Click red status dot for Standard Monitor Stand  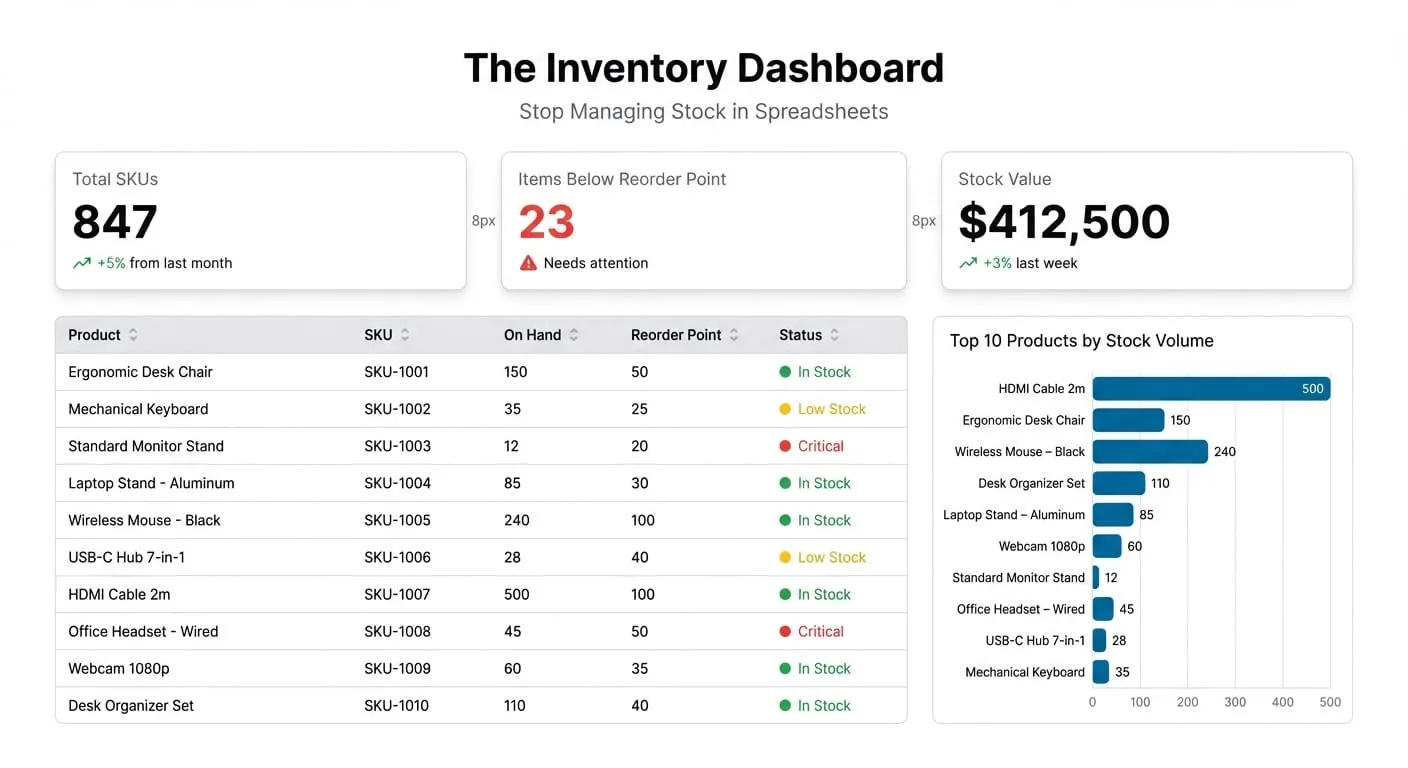point(785,446)
